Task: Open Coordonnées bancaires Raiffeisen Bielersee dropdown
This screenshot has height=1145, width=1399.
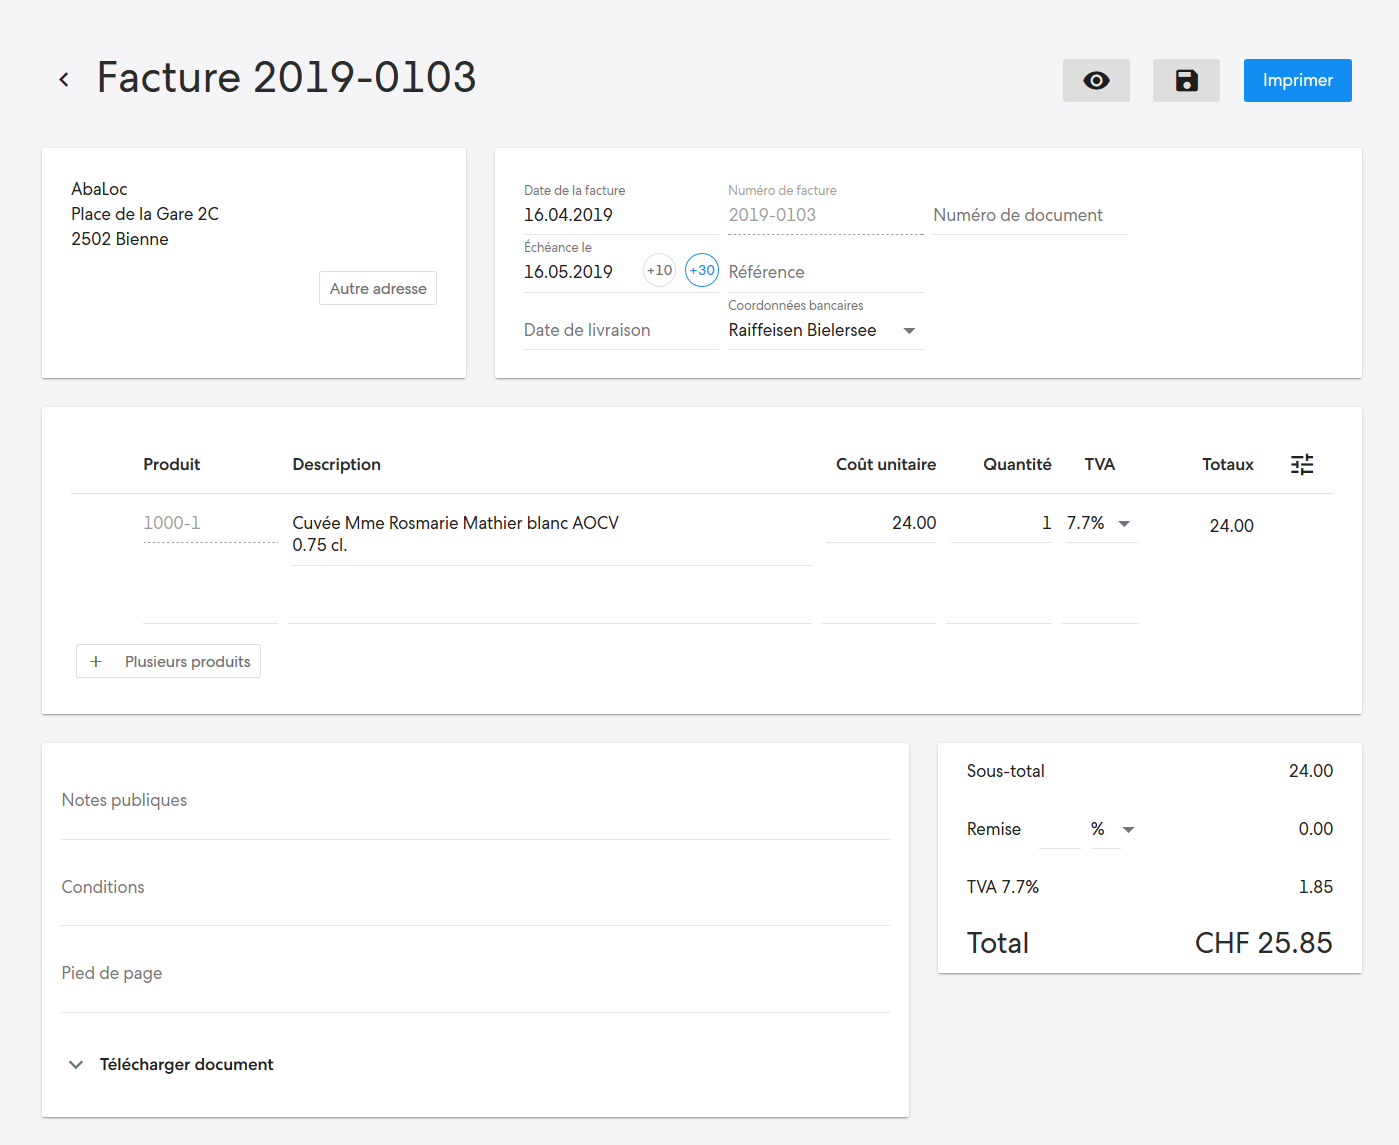Action: pos(825,330)
